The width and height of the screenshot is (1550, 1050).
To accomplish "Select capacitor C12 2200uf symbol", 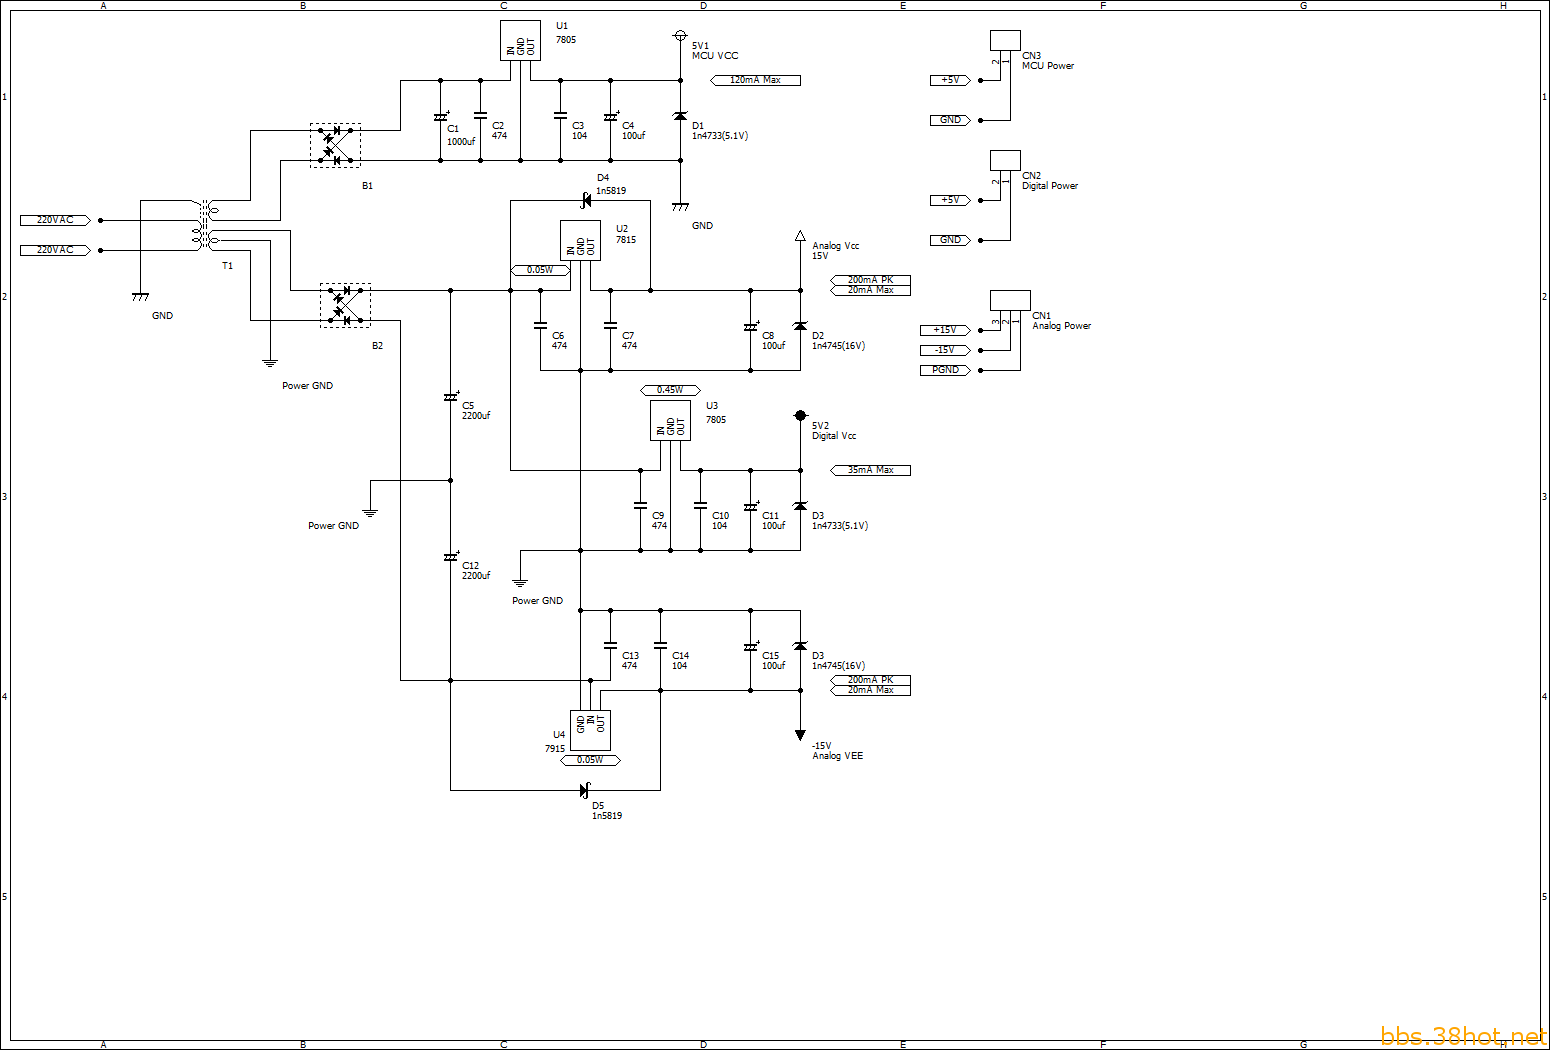I will pos(450,557).
